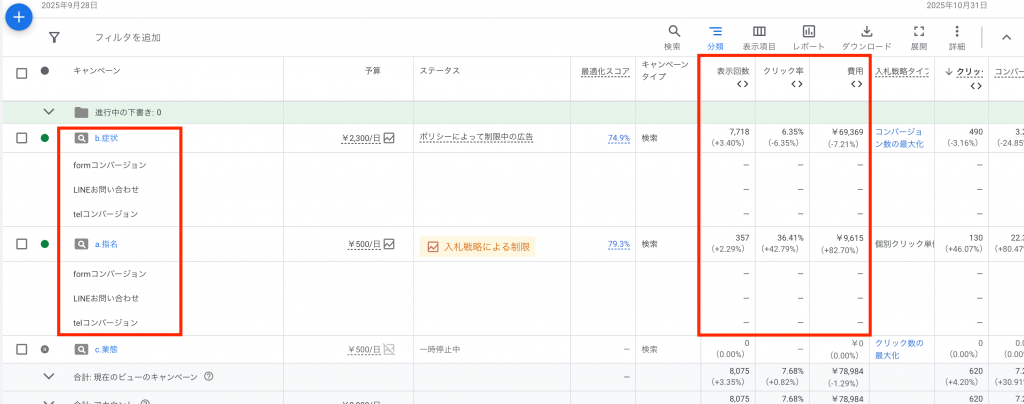Open the segment (分類) icon
Viewport: 1024px width, 404px height.
tap(715, 32)
